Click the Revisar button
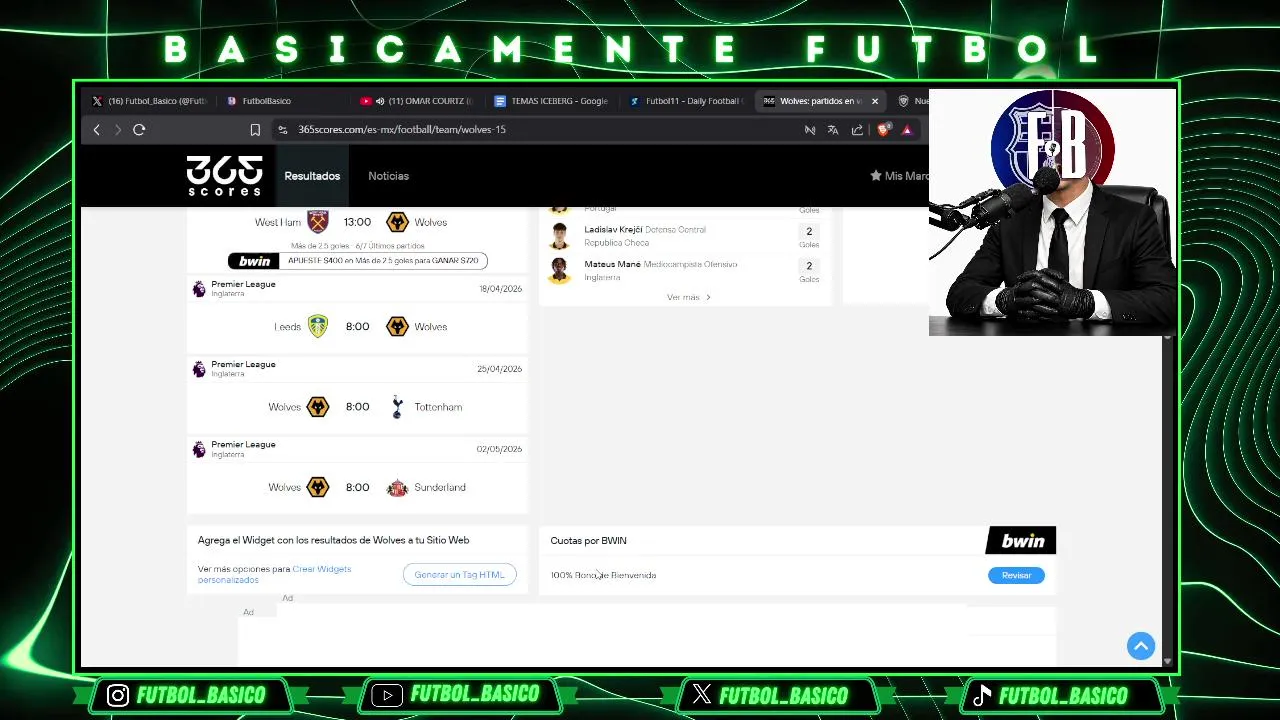This screenshot has height=720, width=1280. pos(1016,575)
